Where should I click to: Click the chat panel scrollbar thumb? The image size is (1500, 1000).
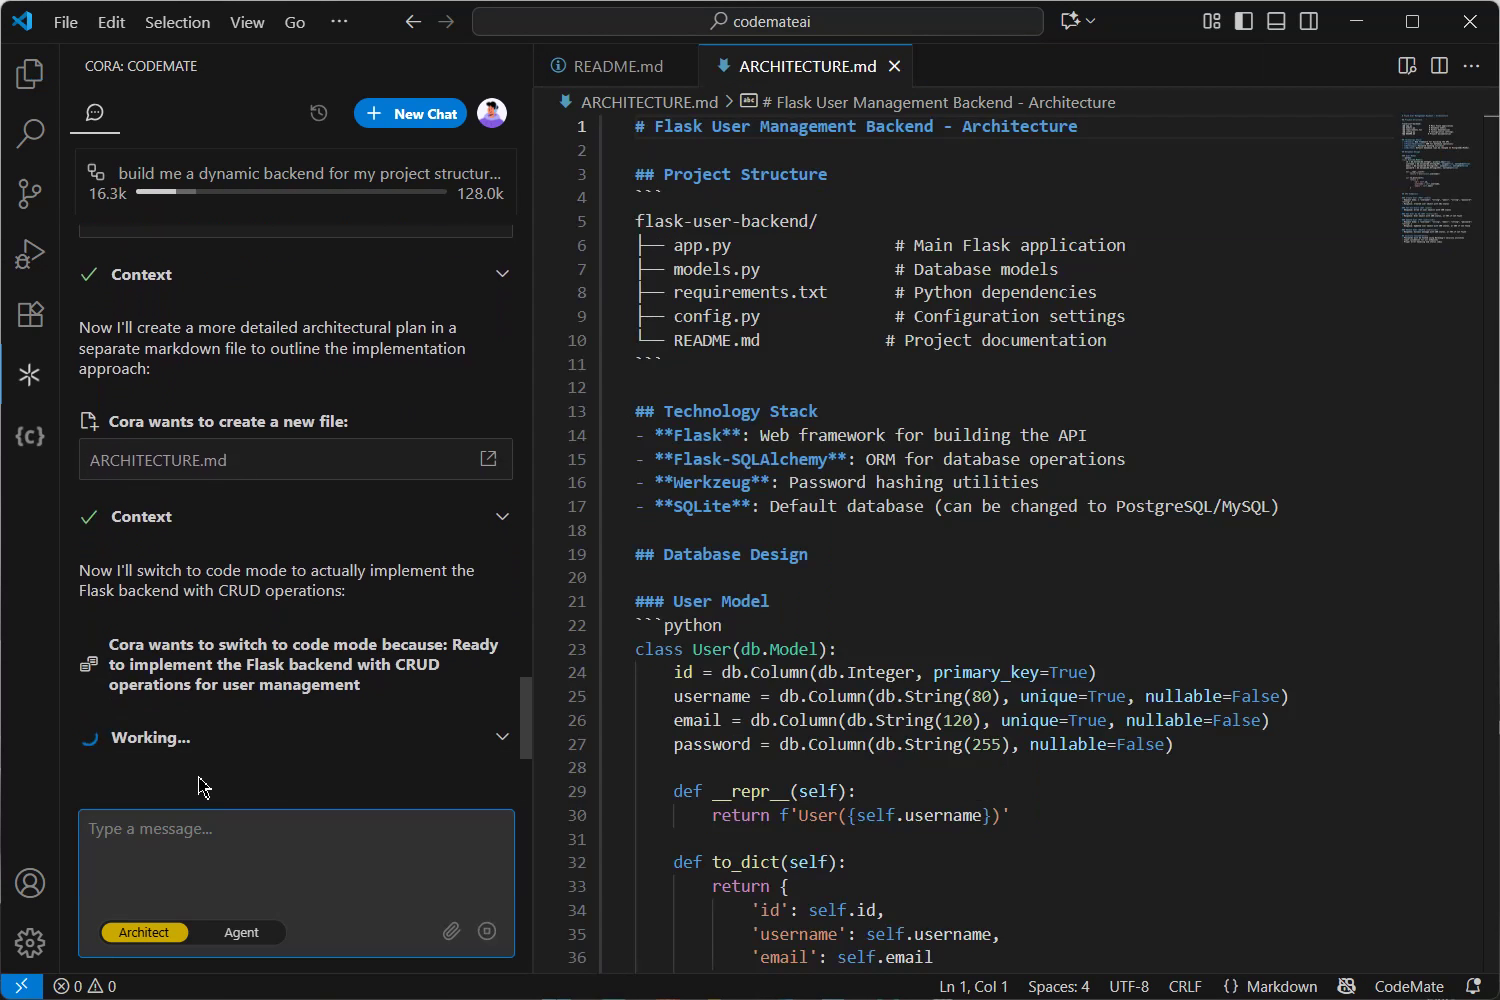525,719
